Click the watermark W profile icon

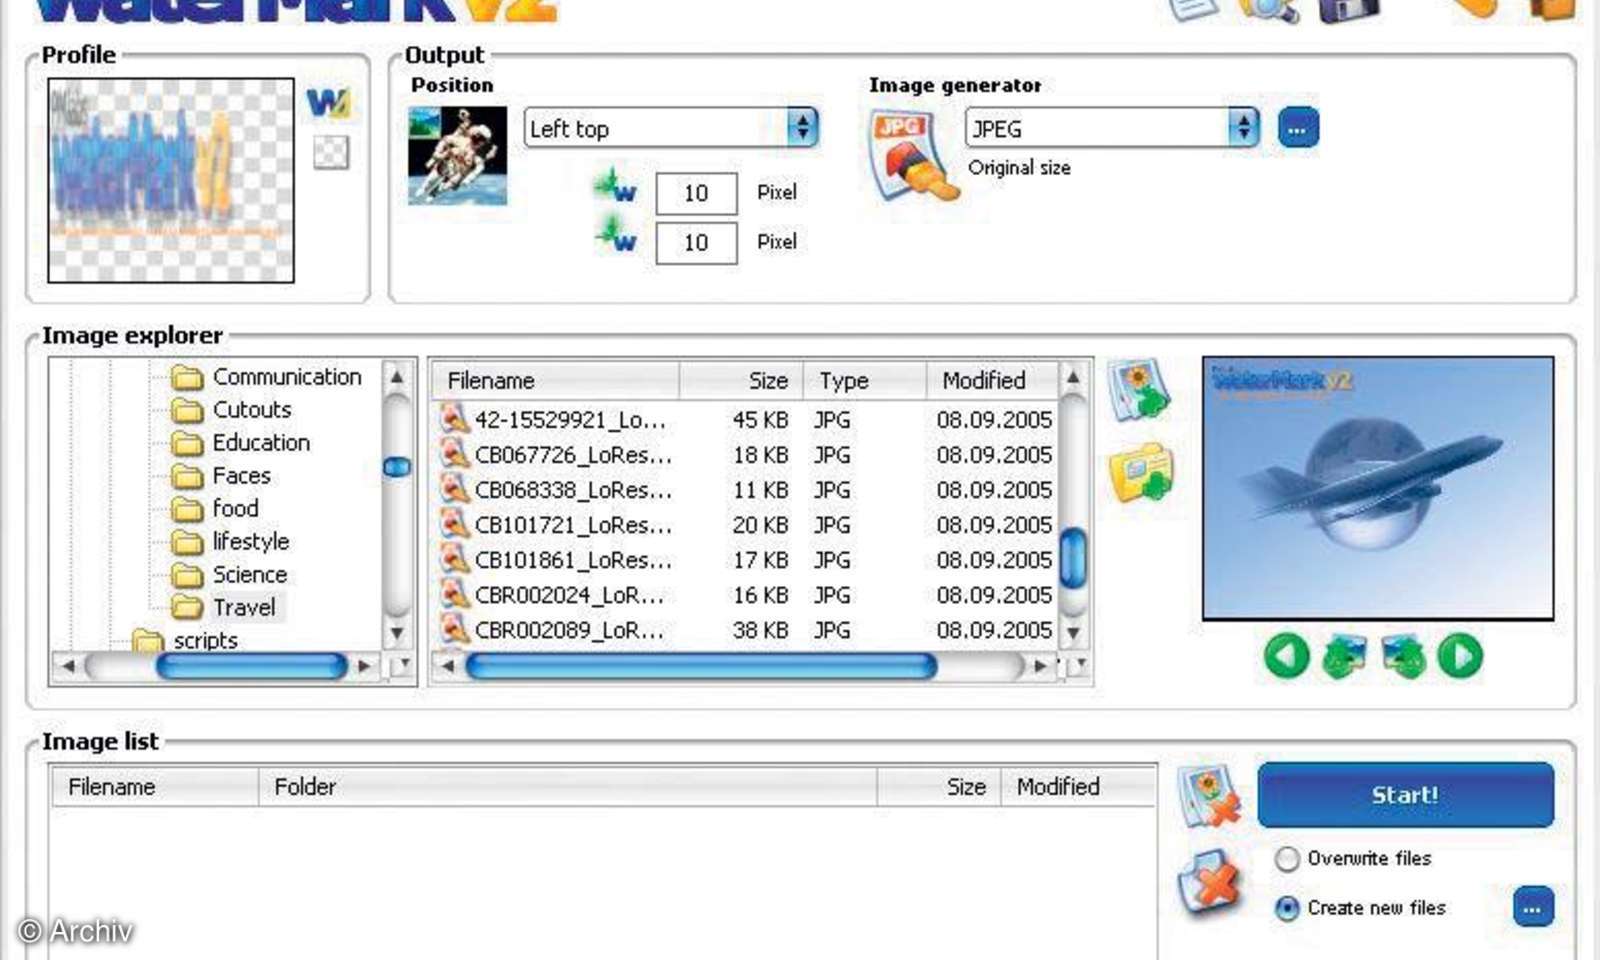point(328,102)
